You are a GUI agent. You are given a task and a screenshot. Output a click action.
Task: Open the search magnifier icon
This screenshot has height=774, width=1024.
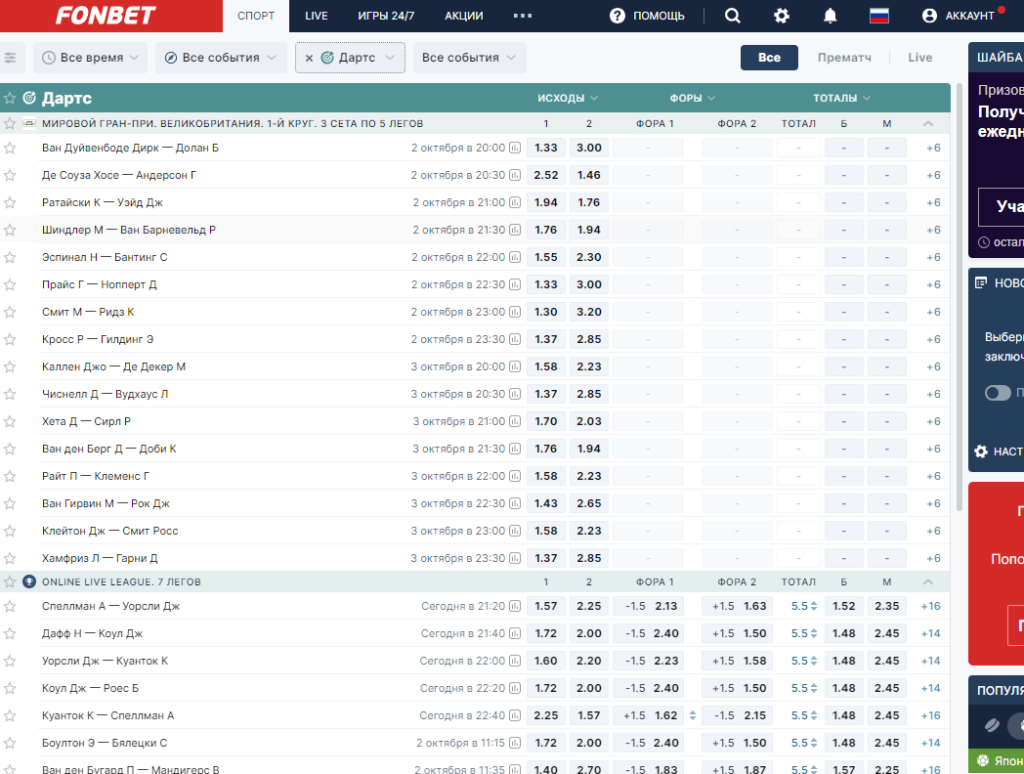click(x=732, y=16)
